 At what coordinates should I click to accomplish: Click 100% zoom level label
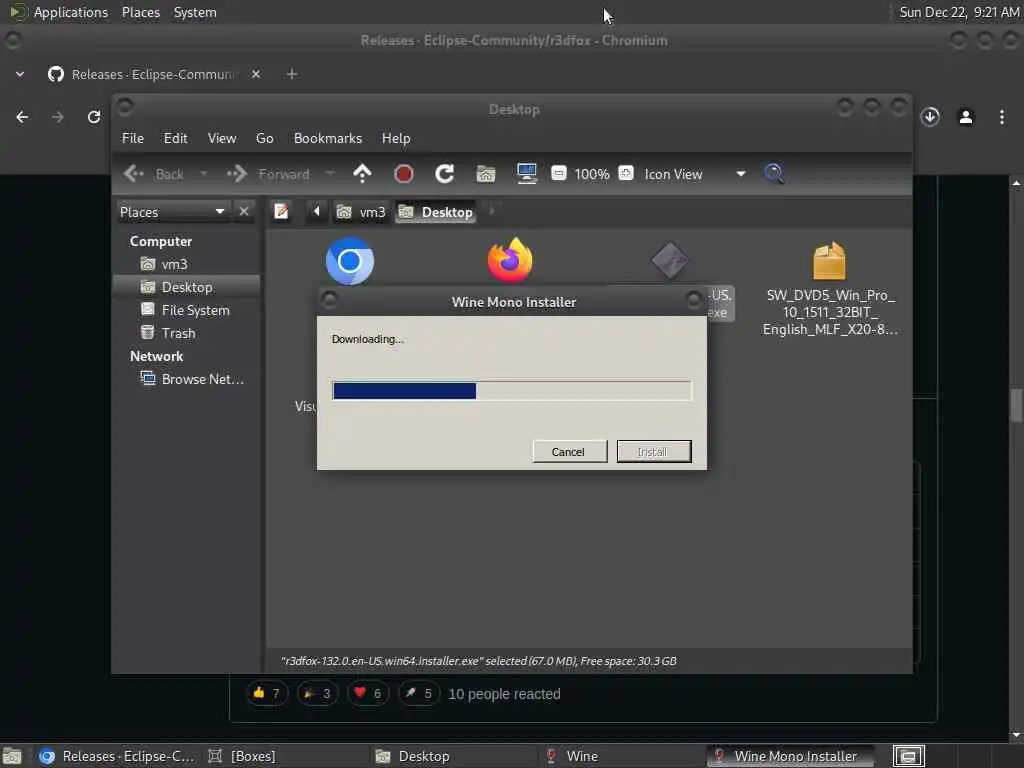[592, 174]
